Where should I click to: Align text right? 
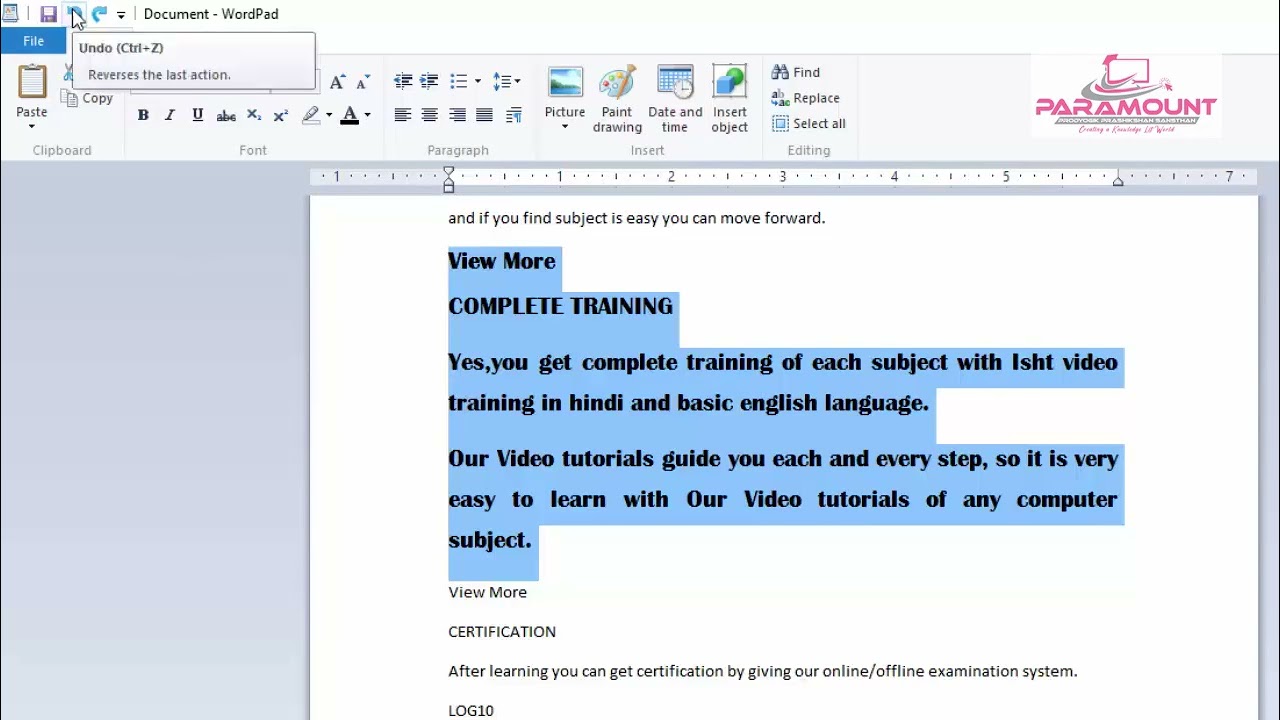click(457, 115)
